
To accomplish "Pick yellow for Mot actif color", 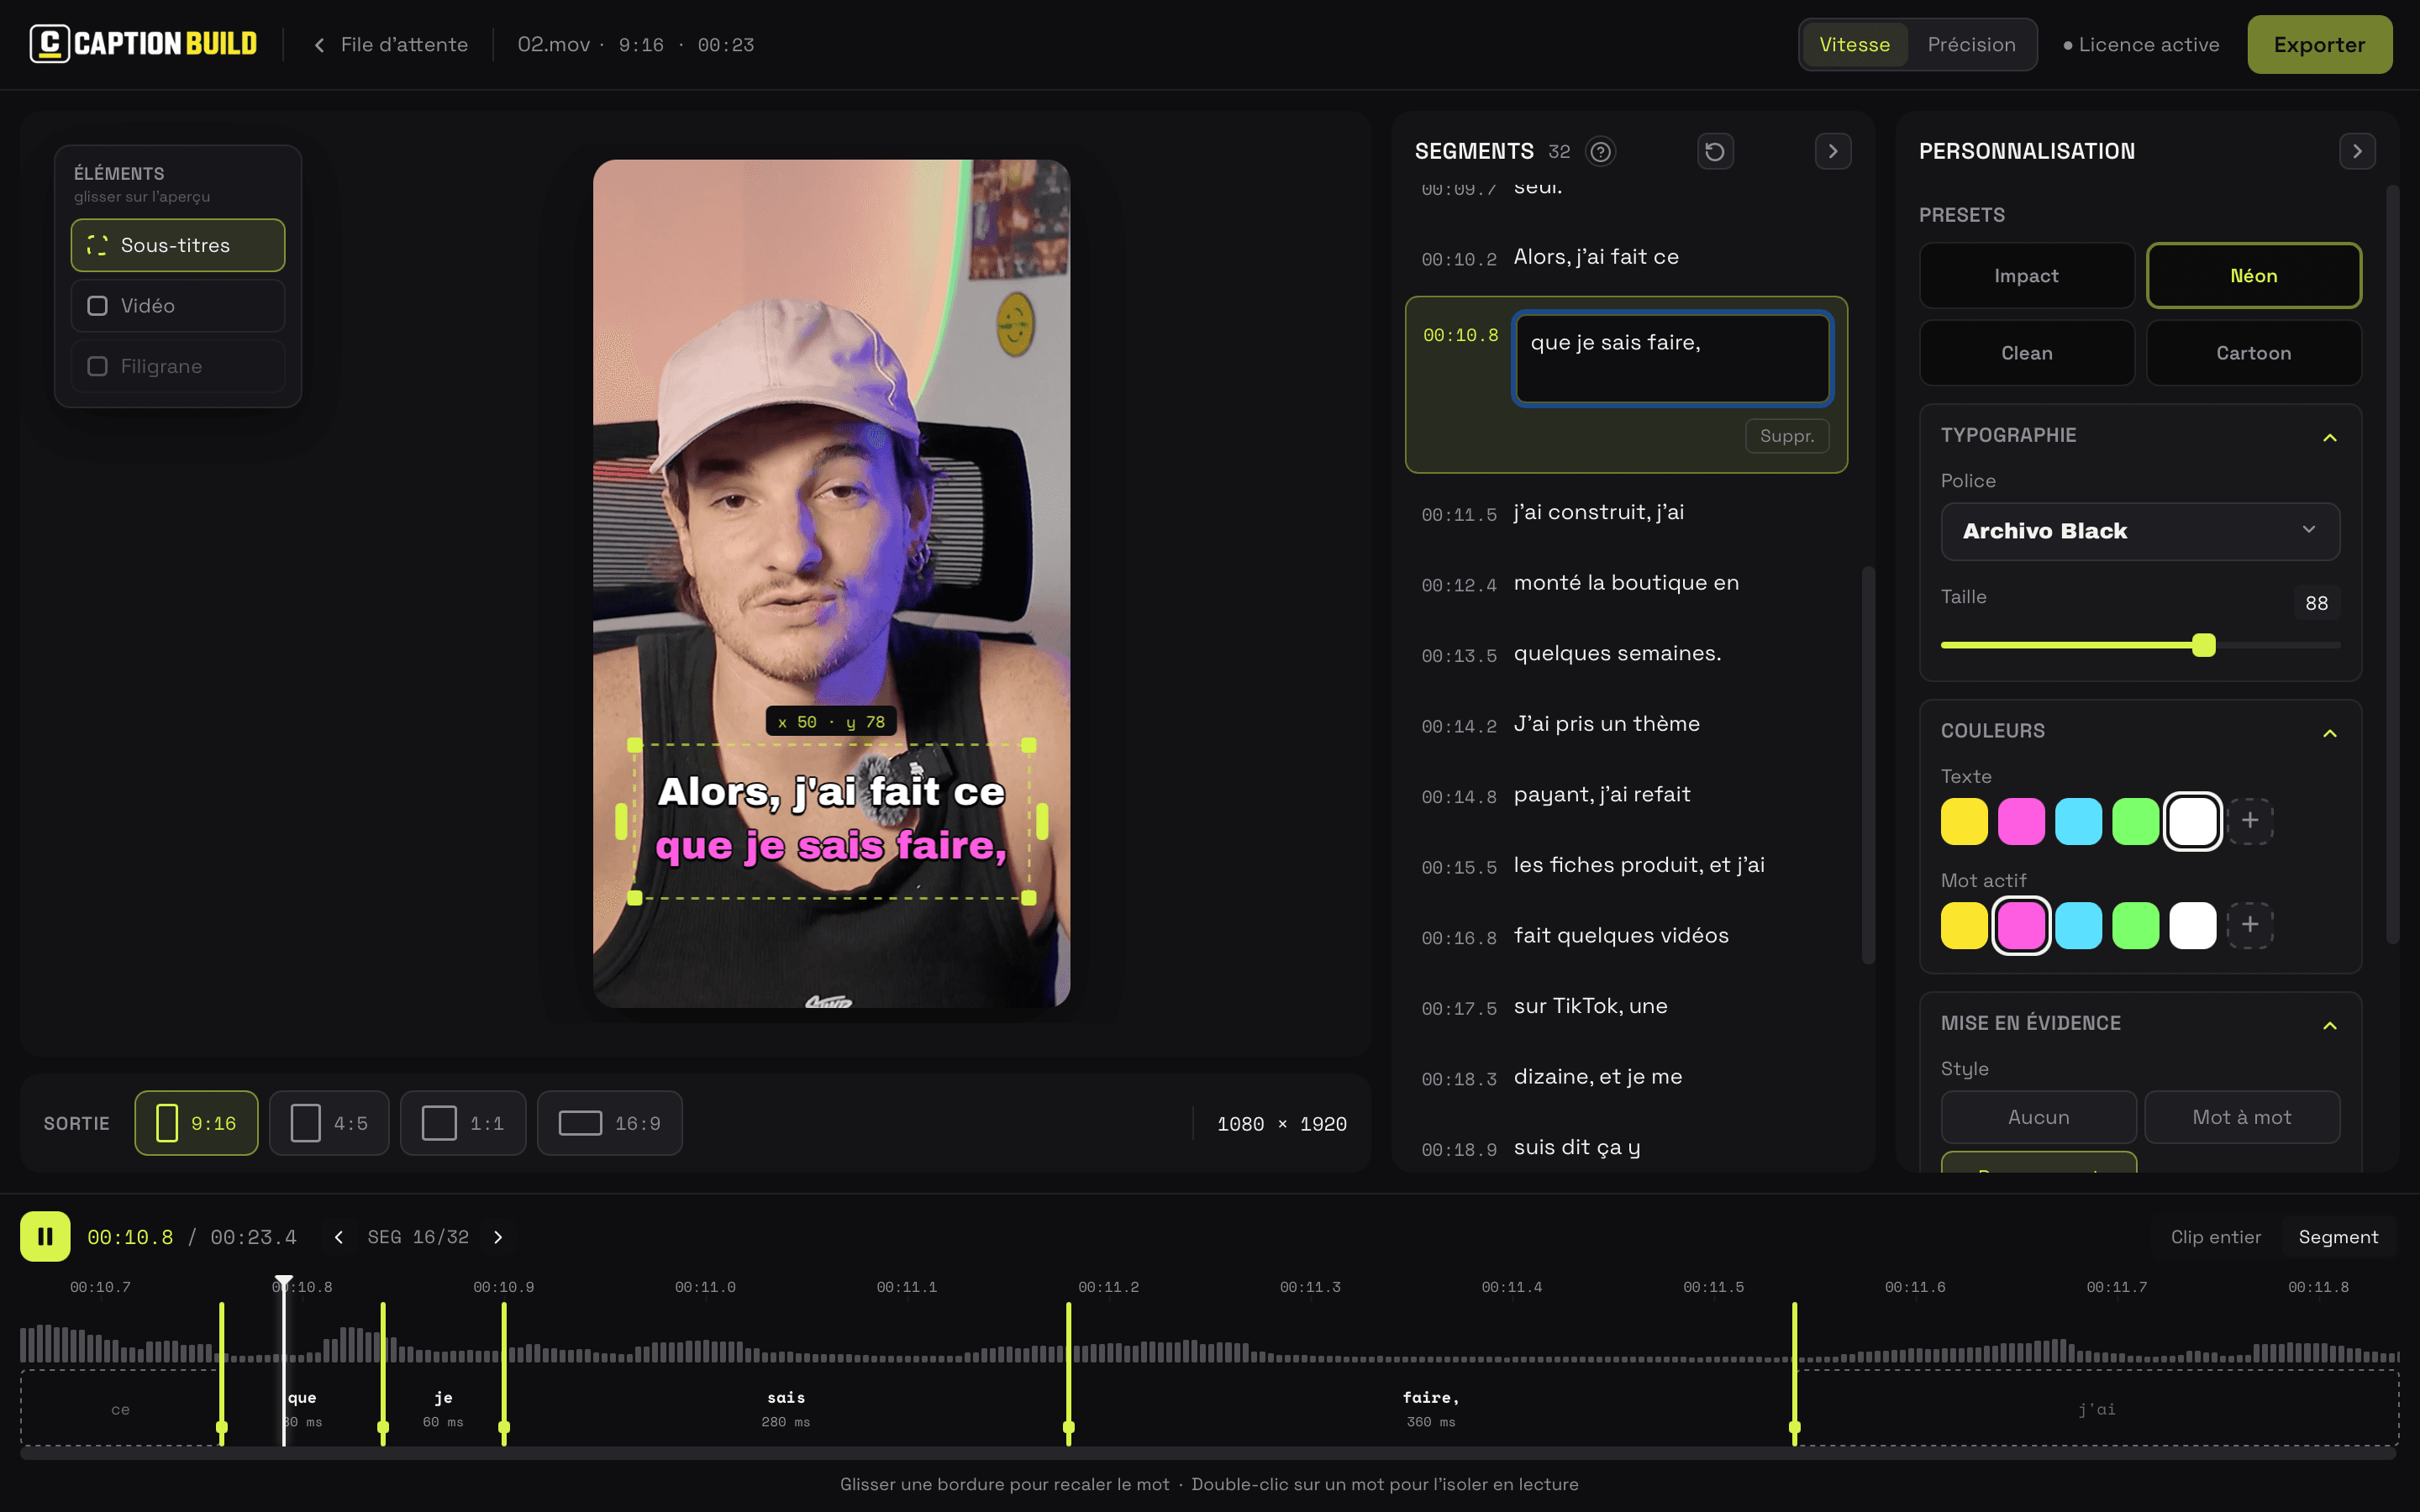I will coord(1964,925).
